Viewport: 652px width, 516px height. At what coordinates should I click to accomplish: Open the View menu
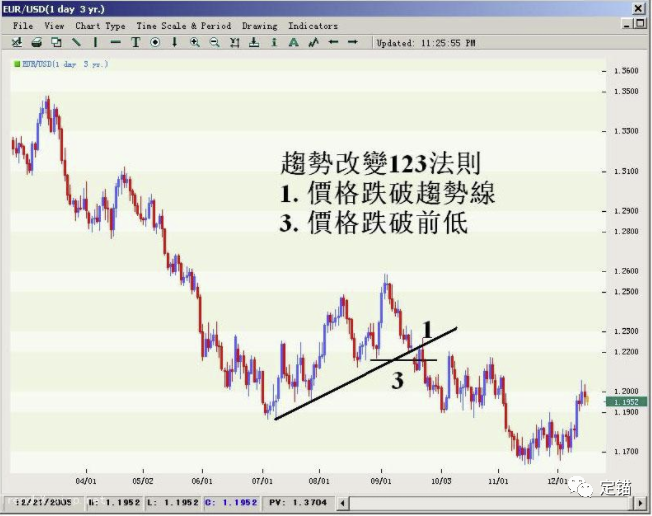(54, 26)
